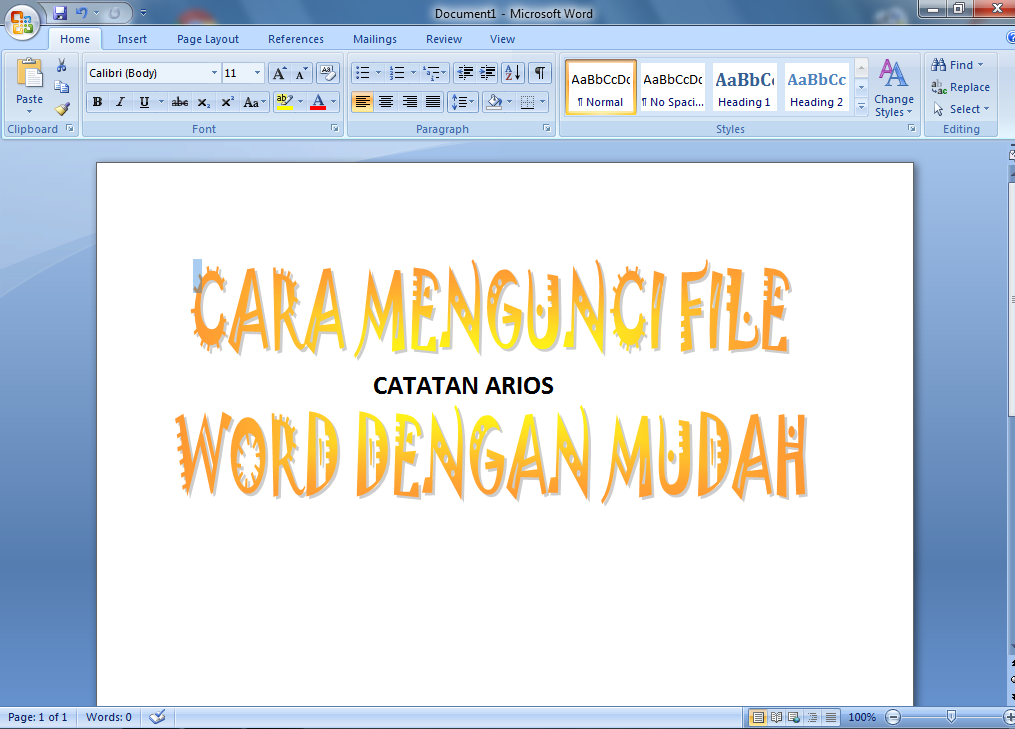1015x729 pixels.
Task: Click the Redo icon
Action: point(115,12)
